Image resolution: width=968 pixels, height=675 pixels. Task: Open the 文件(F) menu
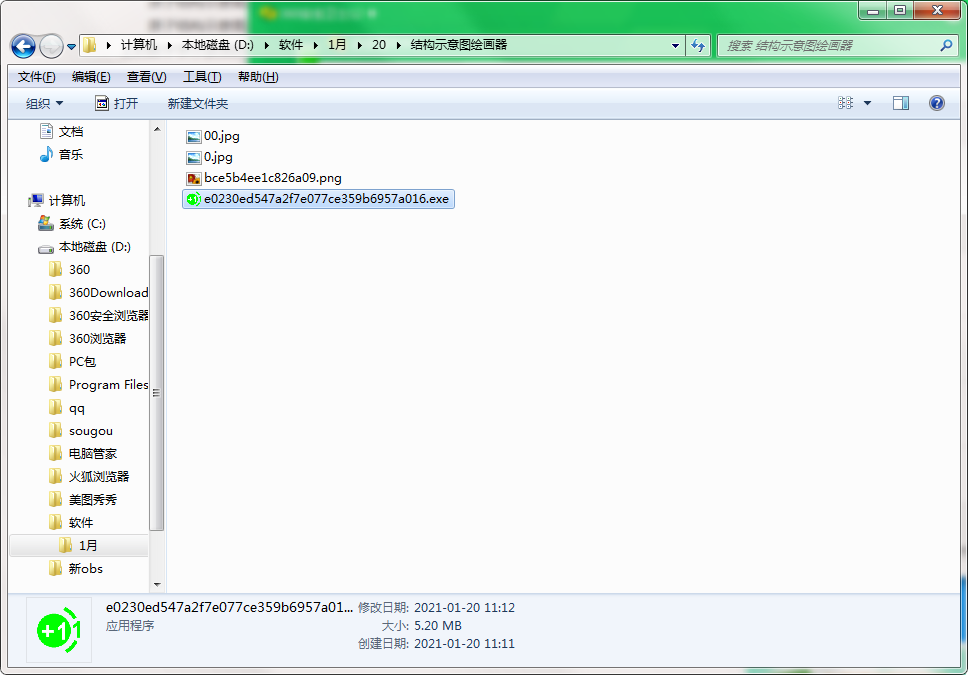pos(37,77)
